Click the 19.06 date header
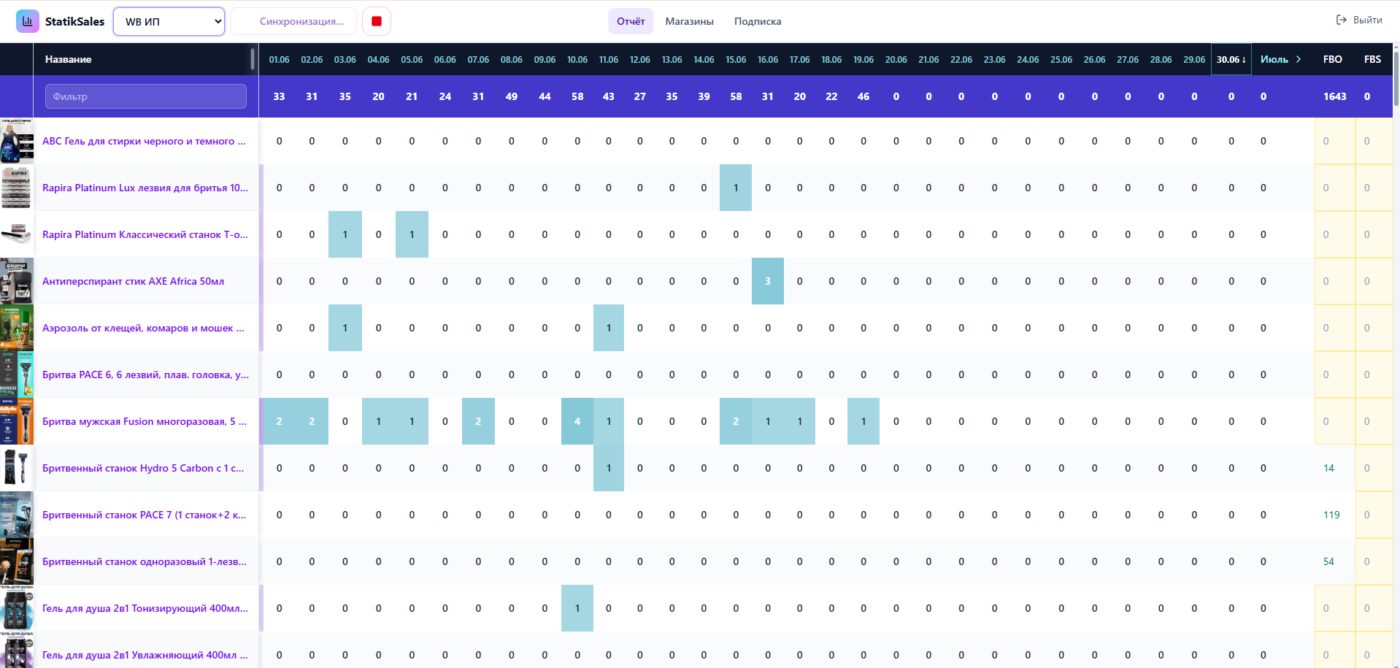This screenshot has width=1400, height=668. (863, 60)
